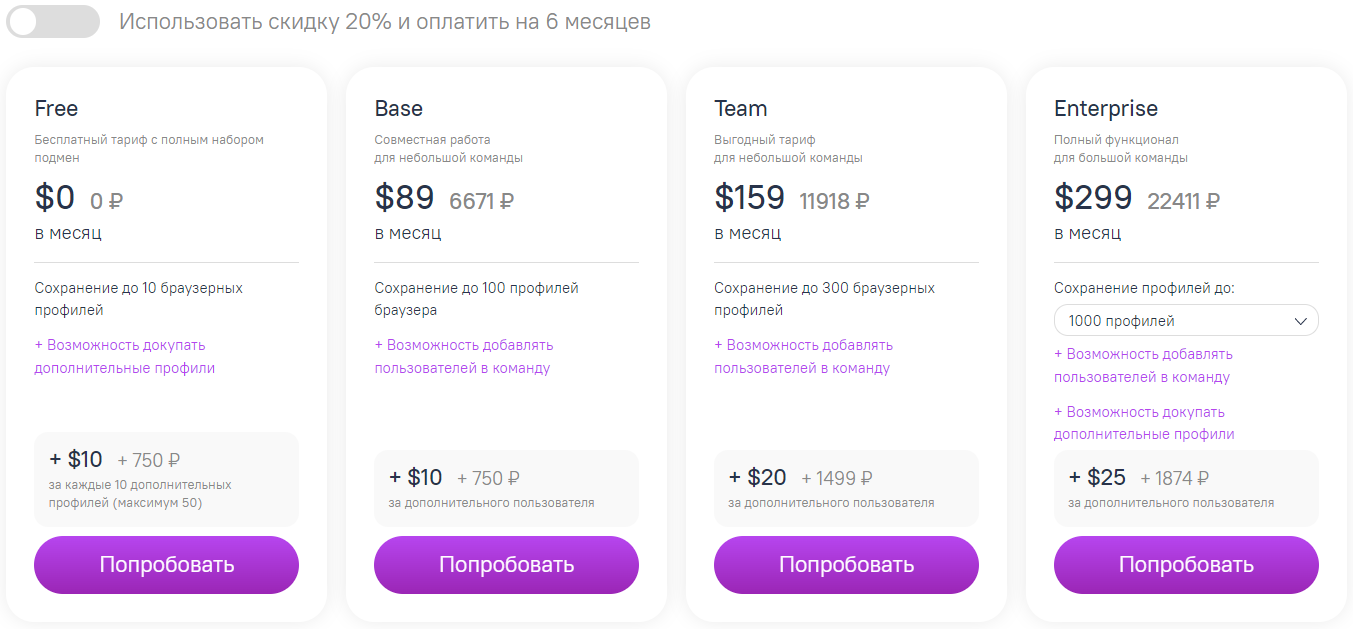Select the Enterprise plan title
This screenshot has width=1353, height=629.
pyautogui.click(x=1105, y=108)
